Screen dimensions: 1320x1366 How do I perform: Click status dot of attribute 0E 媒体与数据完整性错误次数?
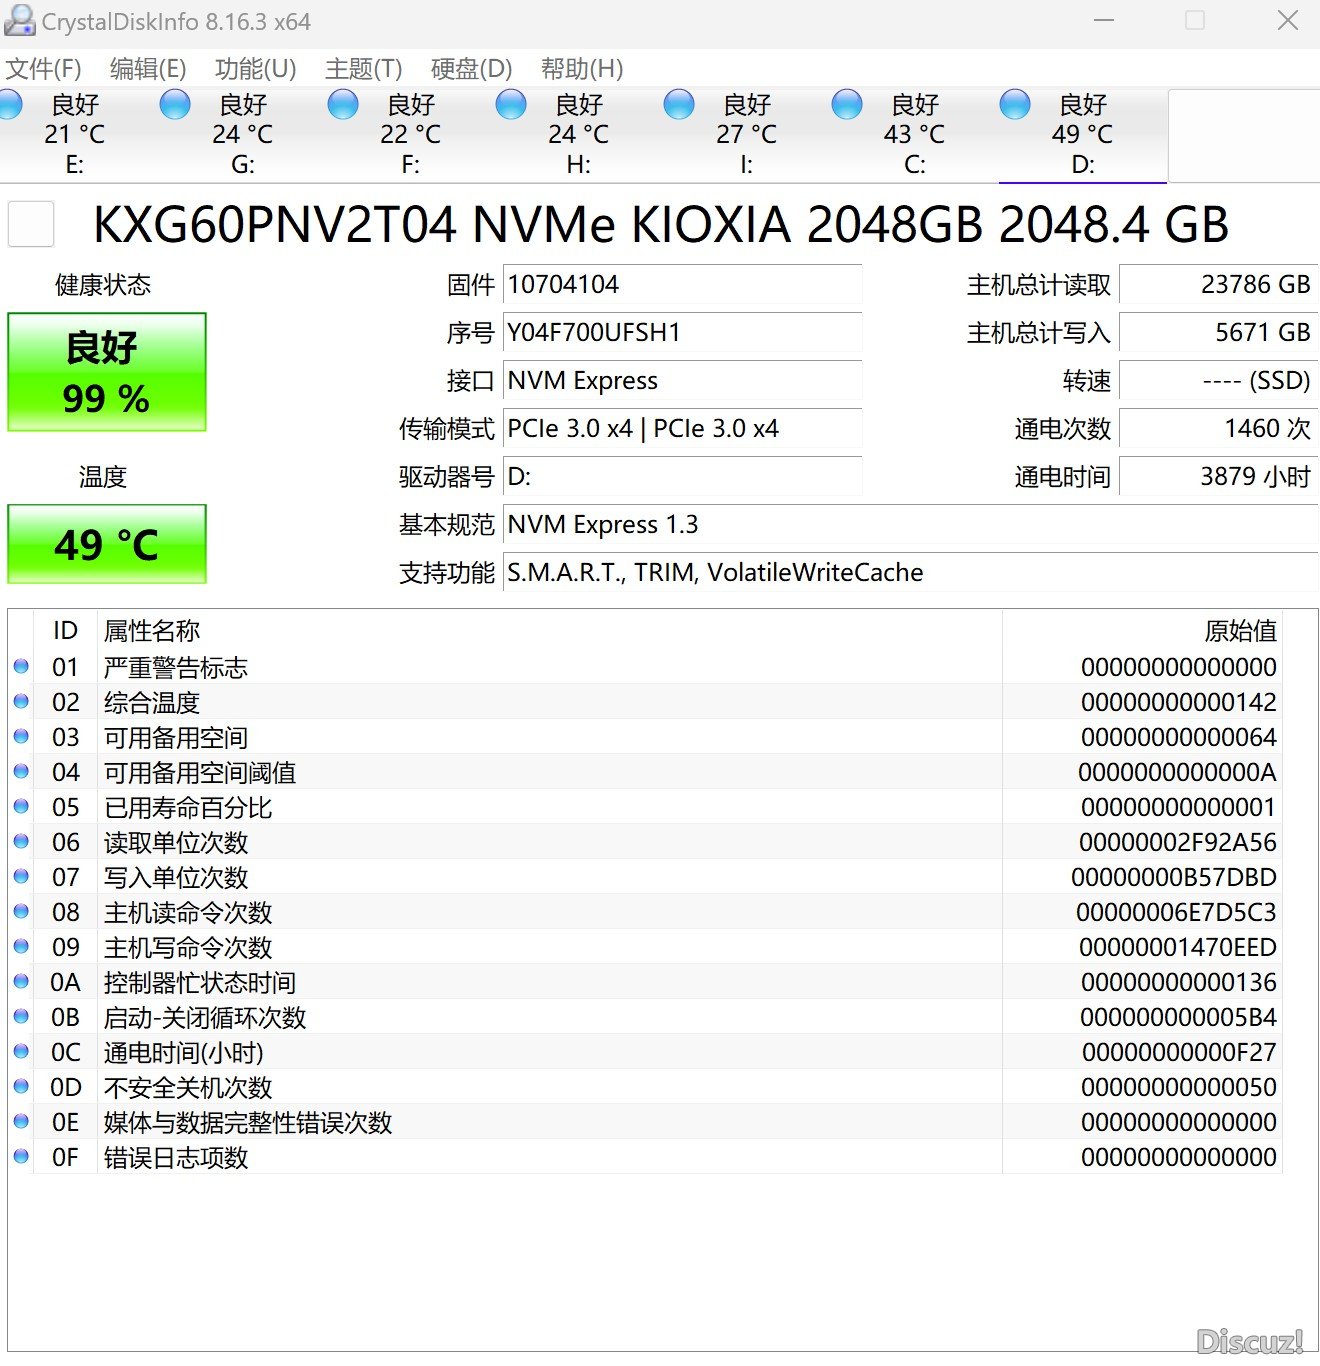click(x=21, y=1121)
